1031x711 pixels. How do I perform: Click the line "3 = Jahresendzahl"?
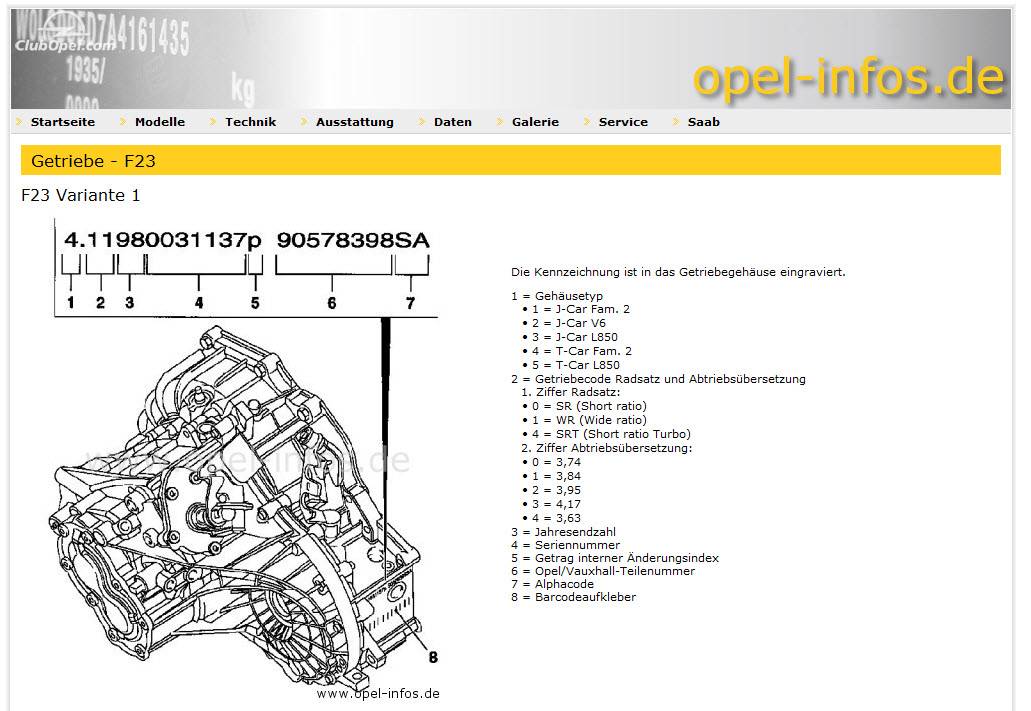[563, 531]
